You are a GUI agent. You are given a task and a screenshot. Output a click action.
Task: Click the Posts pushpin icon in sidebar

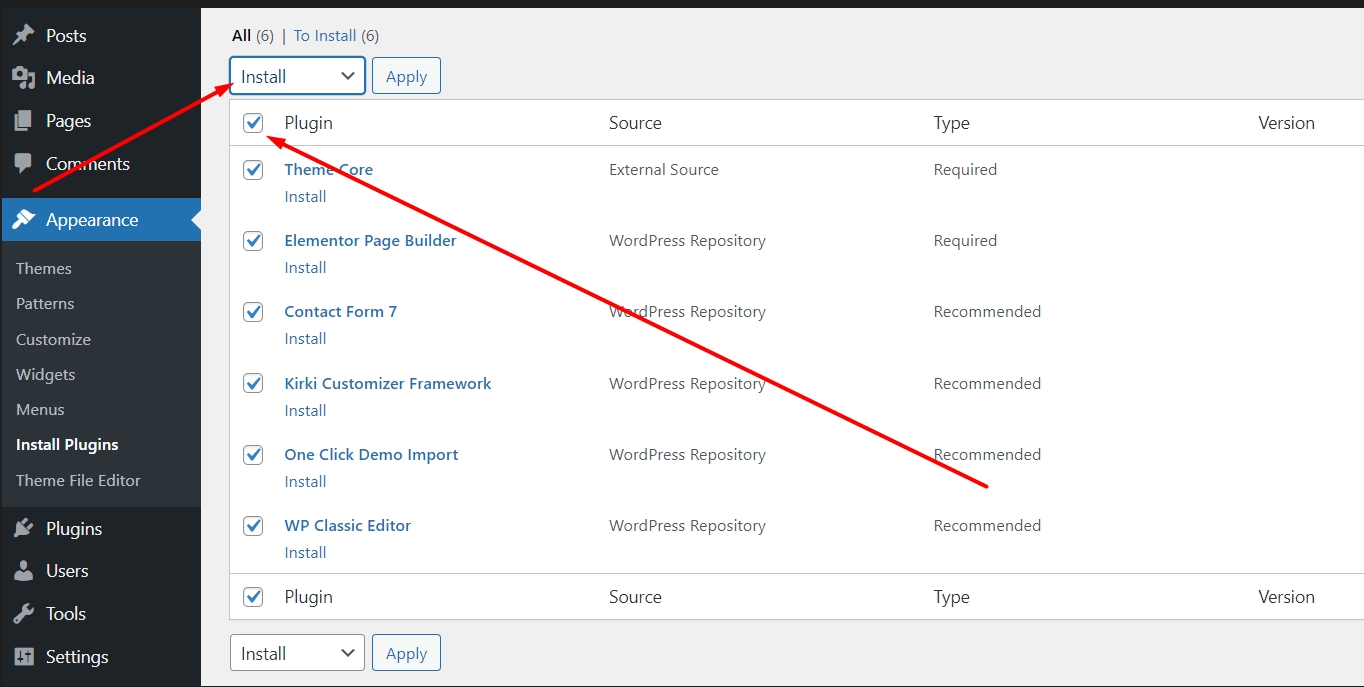tap(23, 35)
